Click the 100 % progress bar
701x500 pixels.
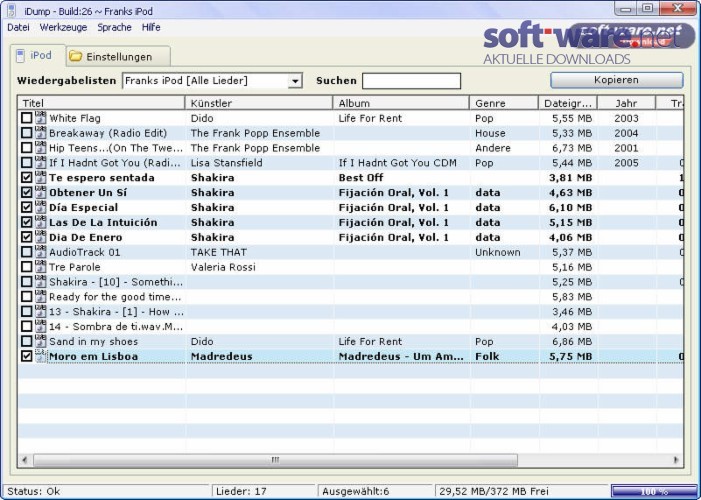pos(654,492)
